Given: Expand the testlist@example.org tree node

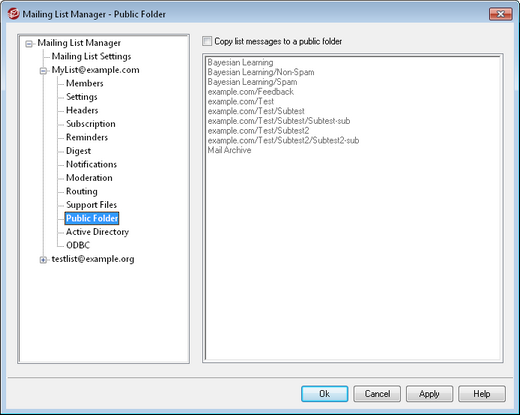Looking at the screenshot, I should click(x=43, y=260).
